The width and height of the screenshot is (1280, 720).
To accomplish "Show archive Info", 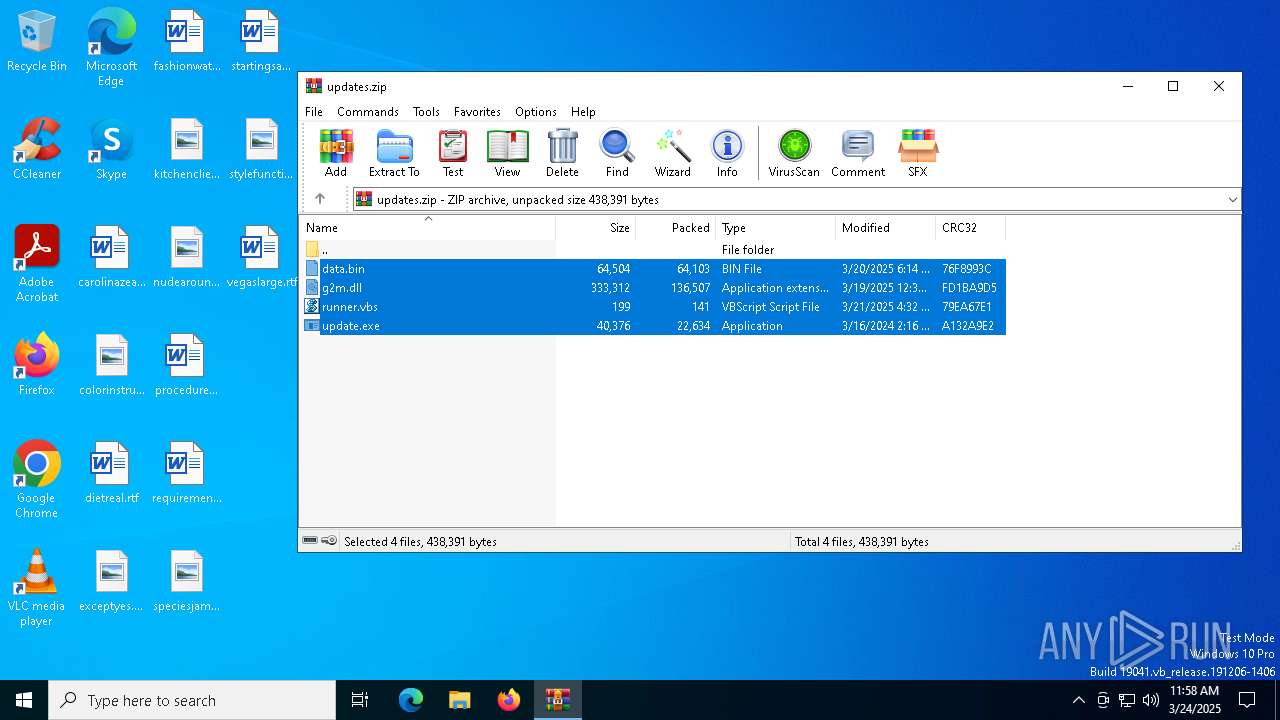I will tap(727, 153).
